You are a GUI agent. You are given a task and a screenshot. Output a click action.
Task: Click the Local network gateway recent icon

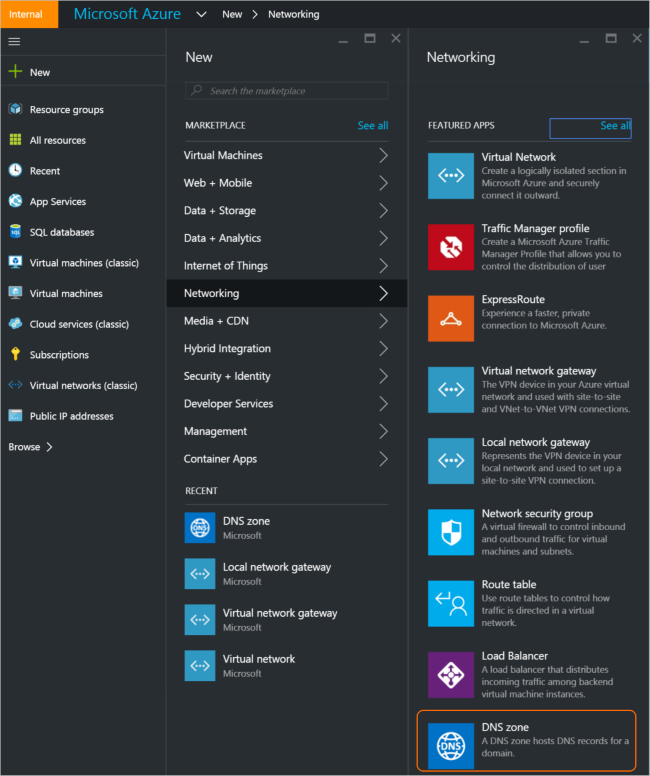click(200, 574)
